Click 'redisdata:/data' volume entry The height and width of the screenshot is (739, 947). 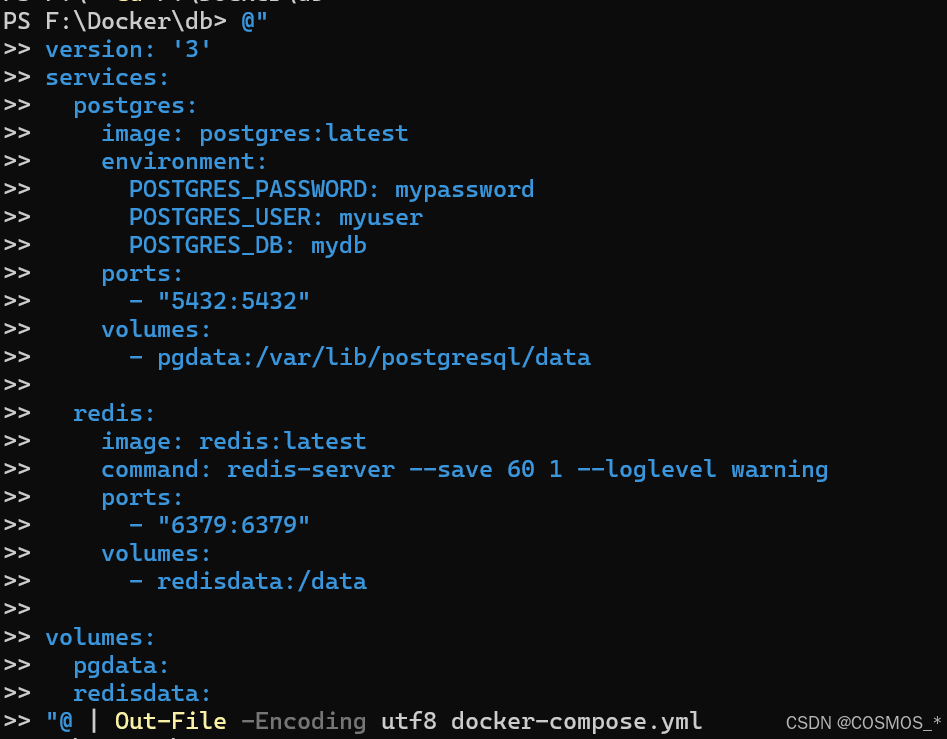tap(261, 581)
